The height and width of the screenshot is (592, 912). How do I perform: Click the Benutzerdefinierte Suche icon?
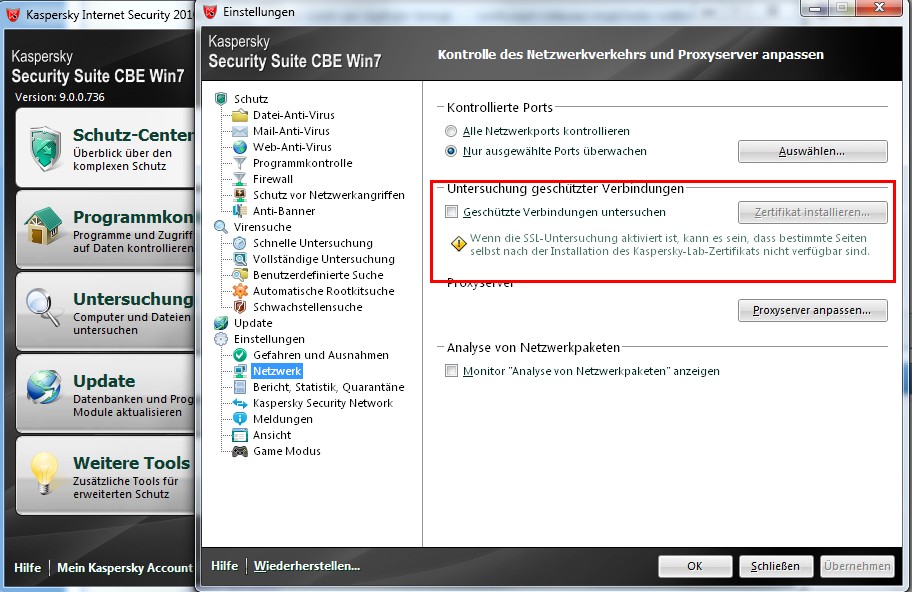240,275
